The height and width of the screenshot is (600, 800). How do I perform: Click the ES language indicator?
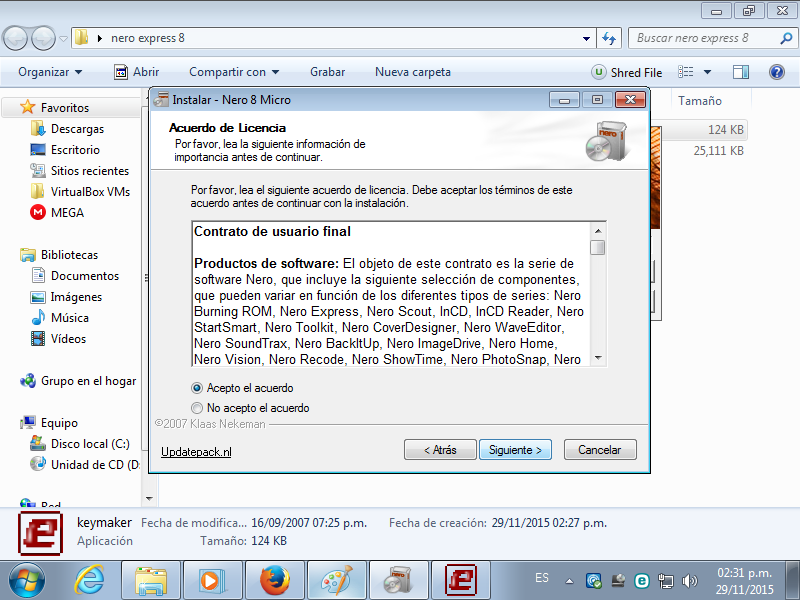coord(542,578)
